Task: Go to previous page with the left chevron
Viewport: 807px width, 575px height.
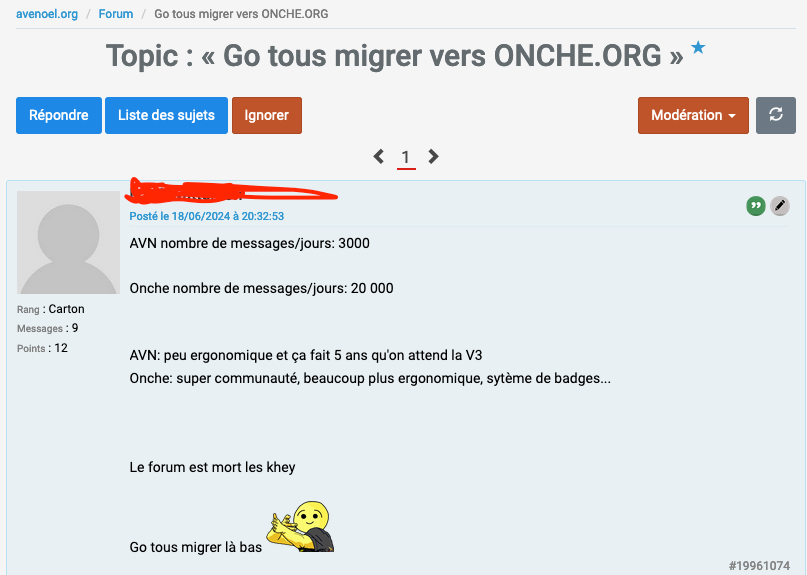Action: (x=379, y=156)
